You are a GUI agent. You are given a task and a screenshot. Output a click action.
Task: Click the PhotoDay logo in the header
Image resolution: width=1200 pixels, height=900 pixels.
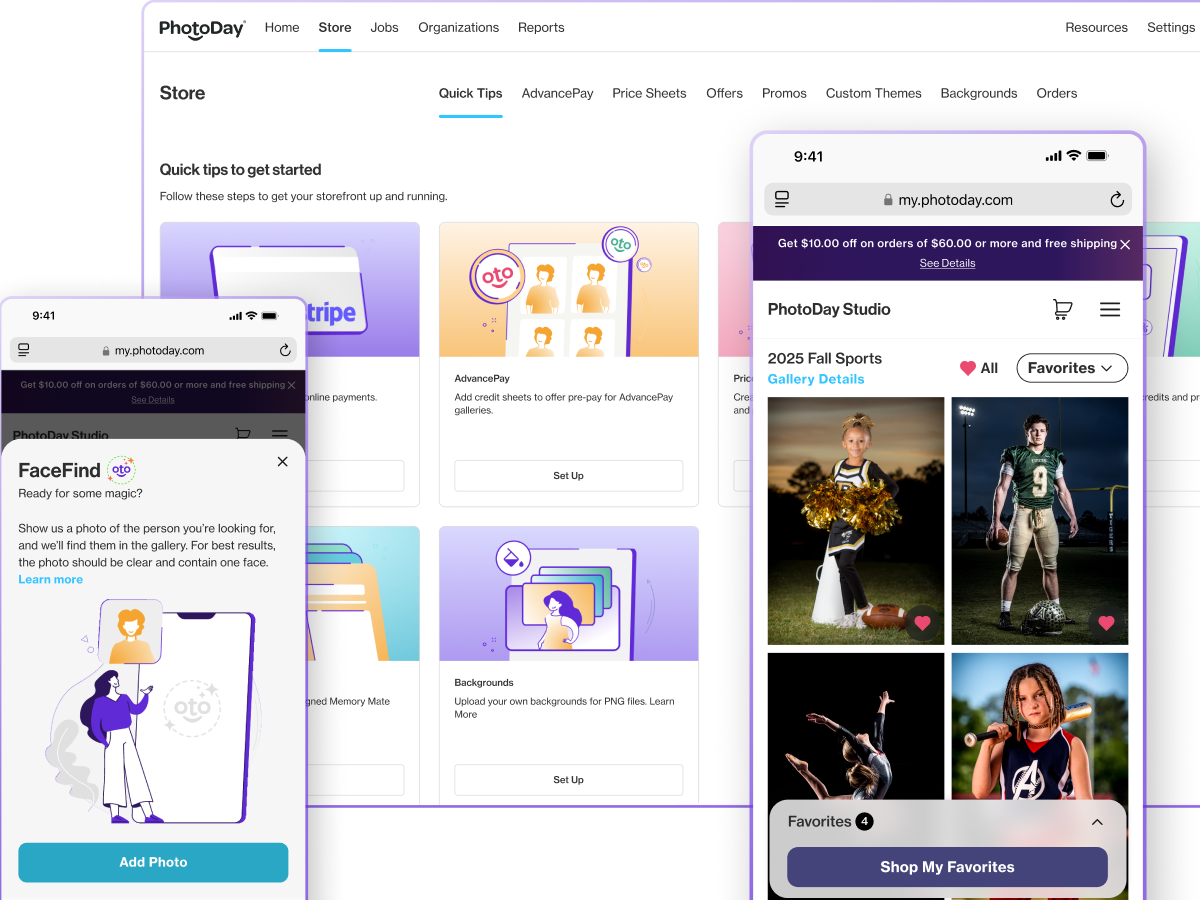click(202, 28)
